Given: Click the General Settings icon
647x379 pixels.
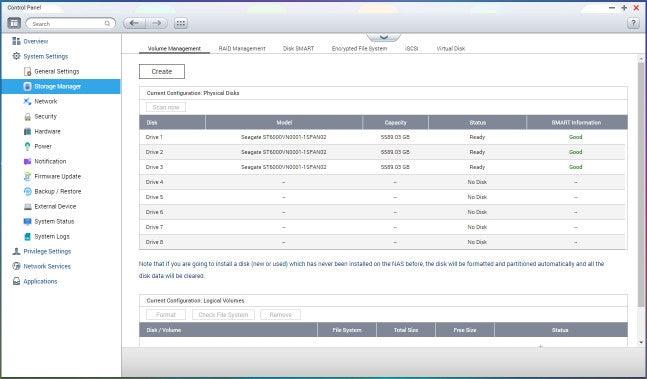Looking at the screenshot, I should [28, 71].
